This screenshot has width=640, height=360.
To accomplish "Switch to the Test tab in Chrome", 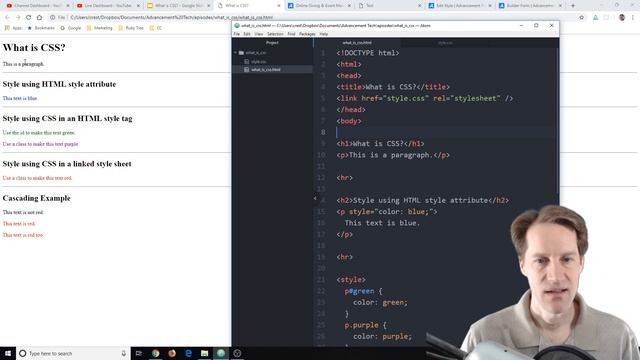I will [x=389, y=6].
